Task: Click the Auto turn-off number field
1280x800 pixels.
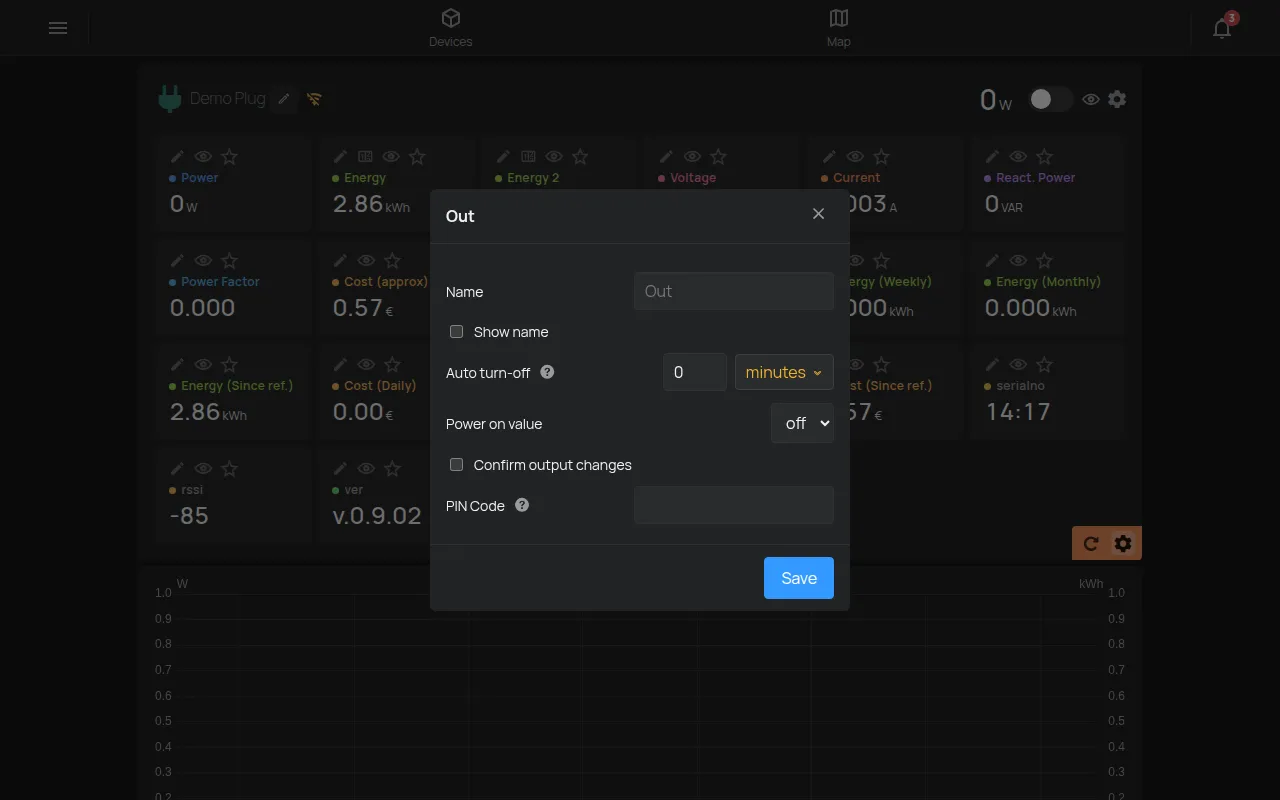Action: (695, 372)
